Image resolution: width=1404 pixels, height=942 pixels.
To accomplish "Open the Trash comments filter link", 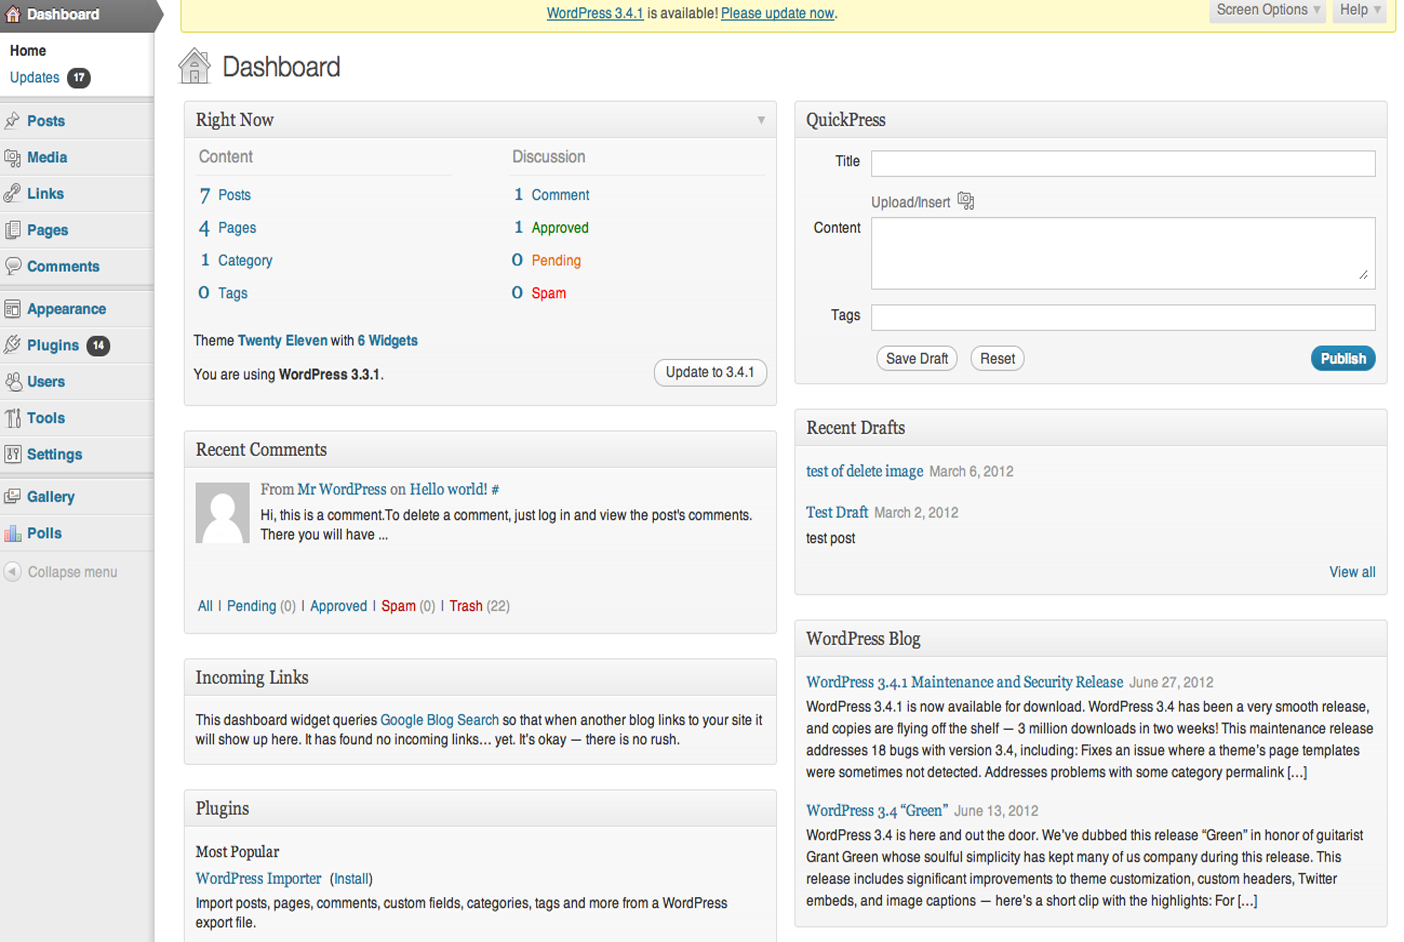I will pyautogui.click(x=466, y=606).
